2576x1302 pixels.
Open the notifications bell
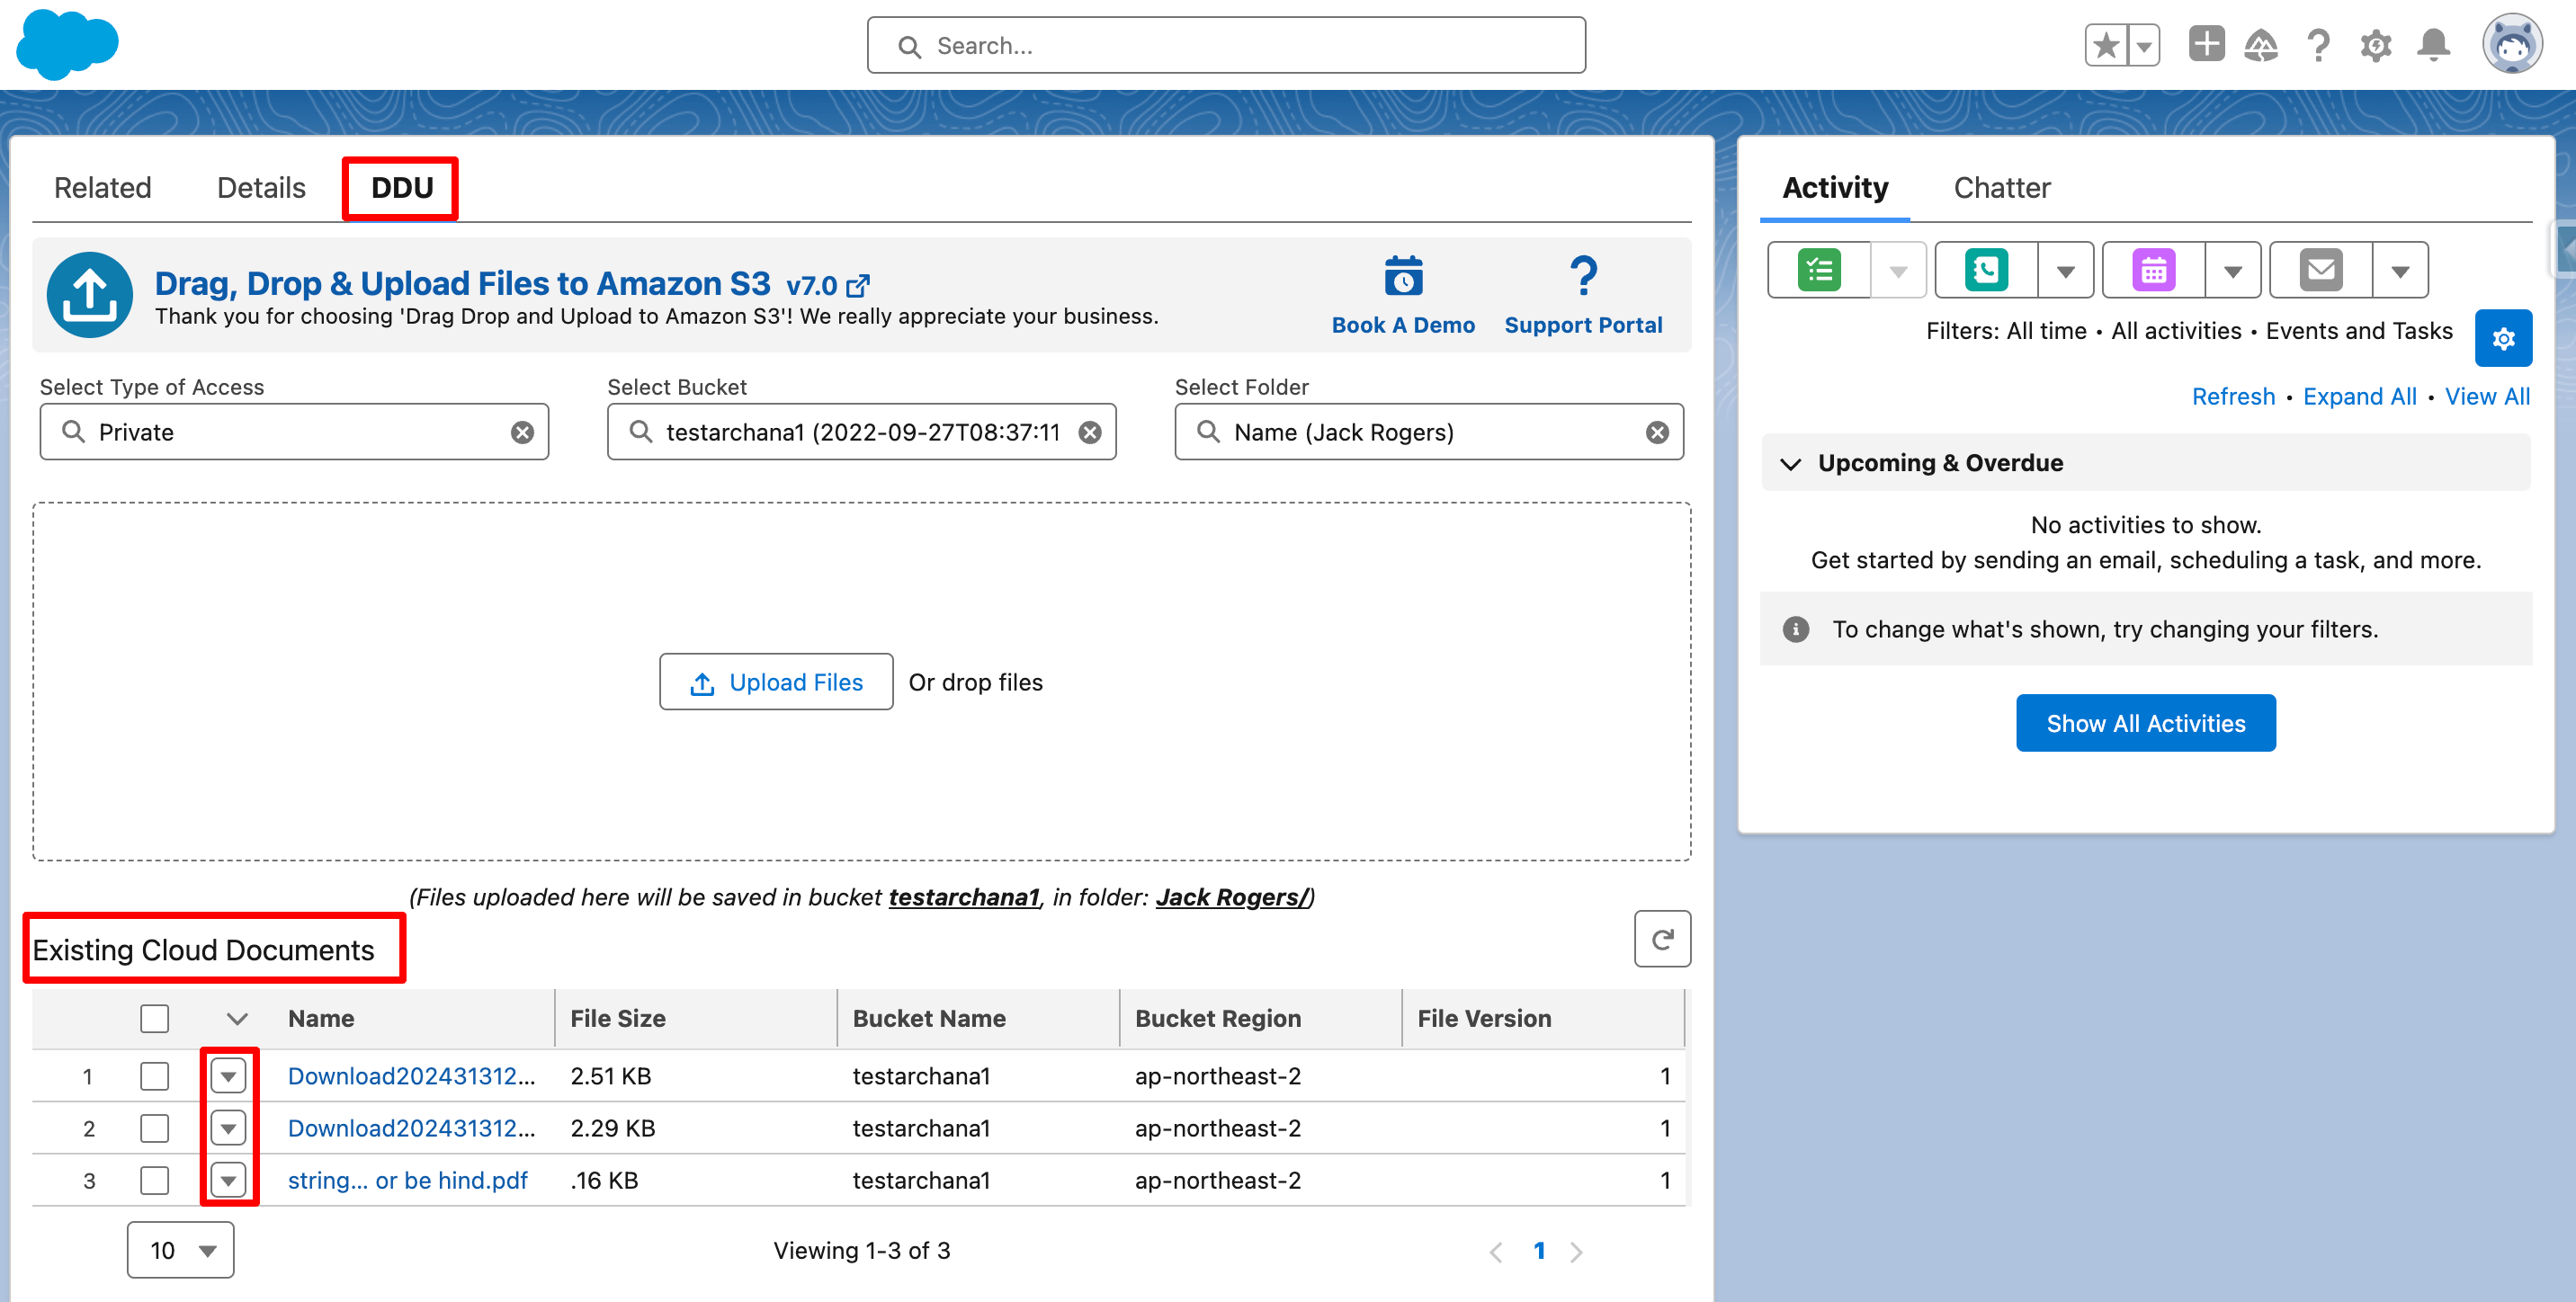click(2433, 45)
